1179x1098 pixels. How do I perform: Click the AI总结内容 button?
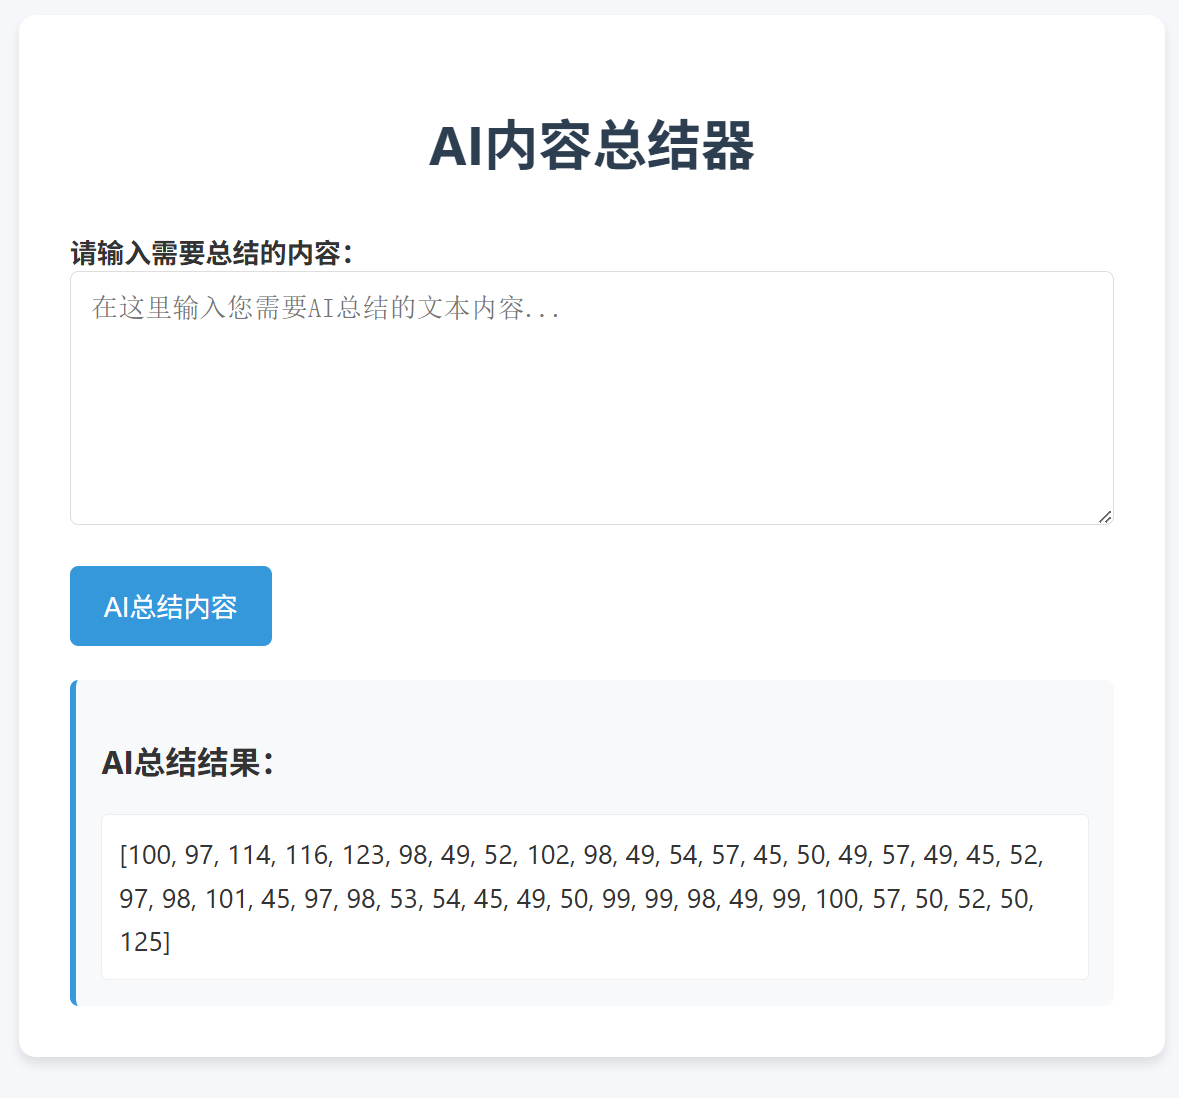point(171,606)
